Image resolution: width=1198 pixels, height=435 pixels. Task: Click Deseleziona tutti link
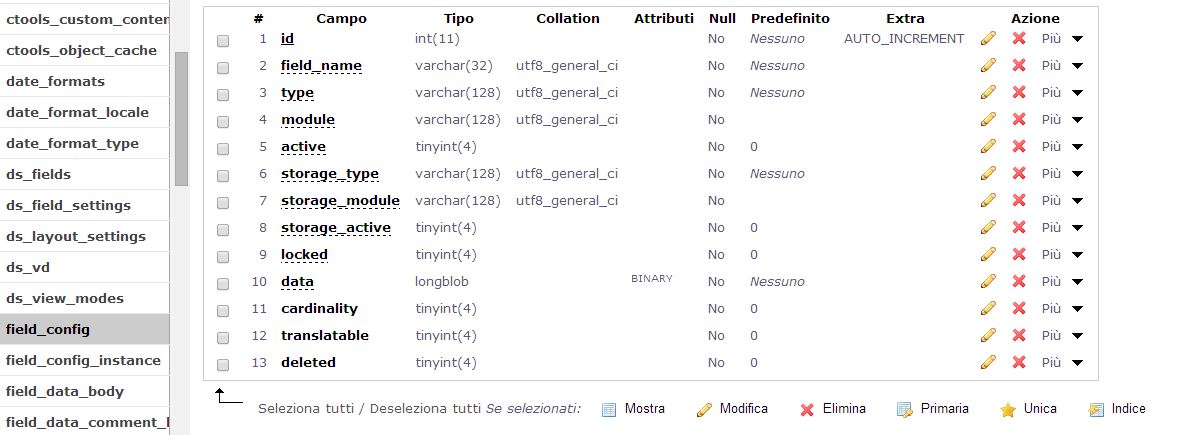[426, 408]
